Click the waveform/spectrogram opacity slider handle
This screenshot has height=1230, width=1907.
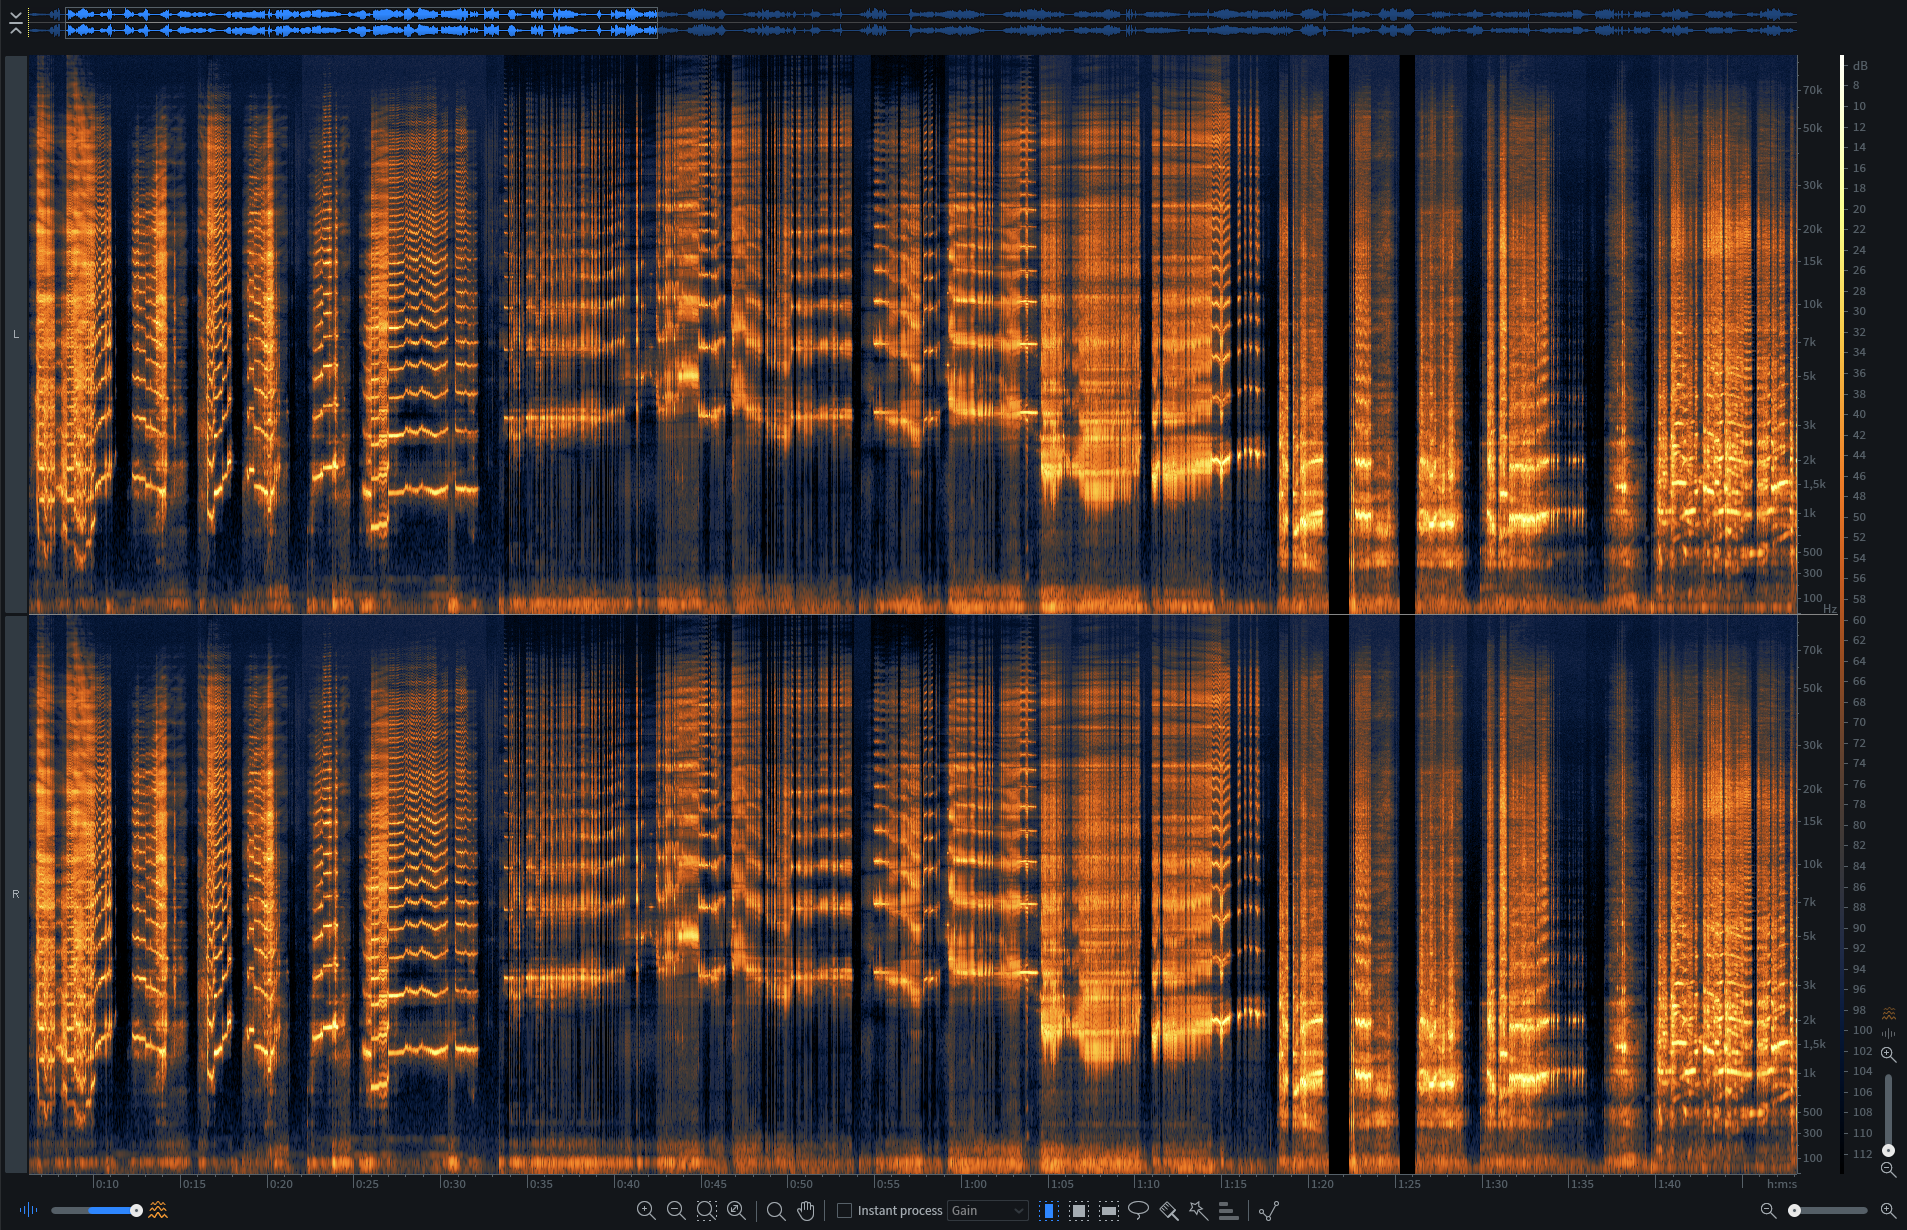[136, 1211]
